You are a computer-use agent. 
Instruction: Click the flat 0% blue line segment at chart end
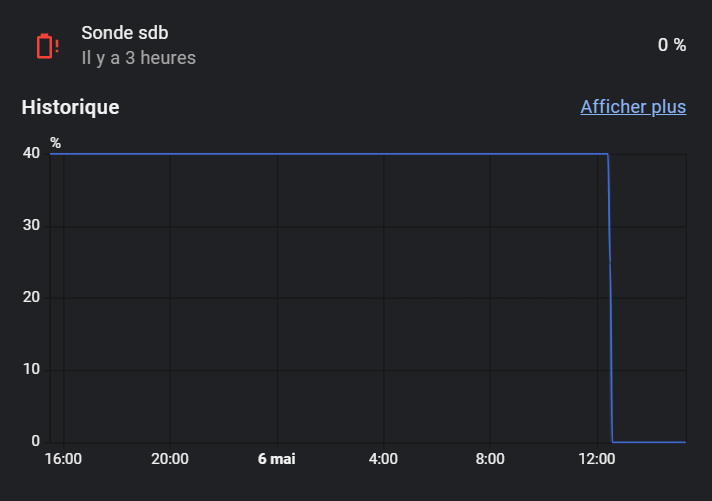pyautogui.click(x=649, y=442)
